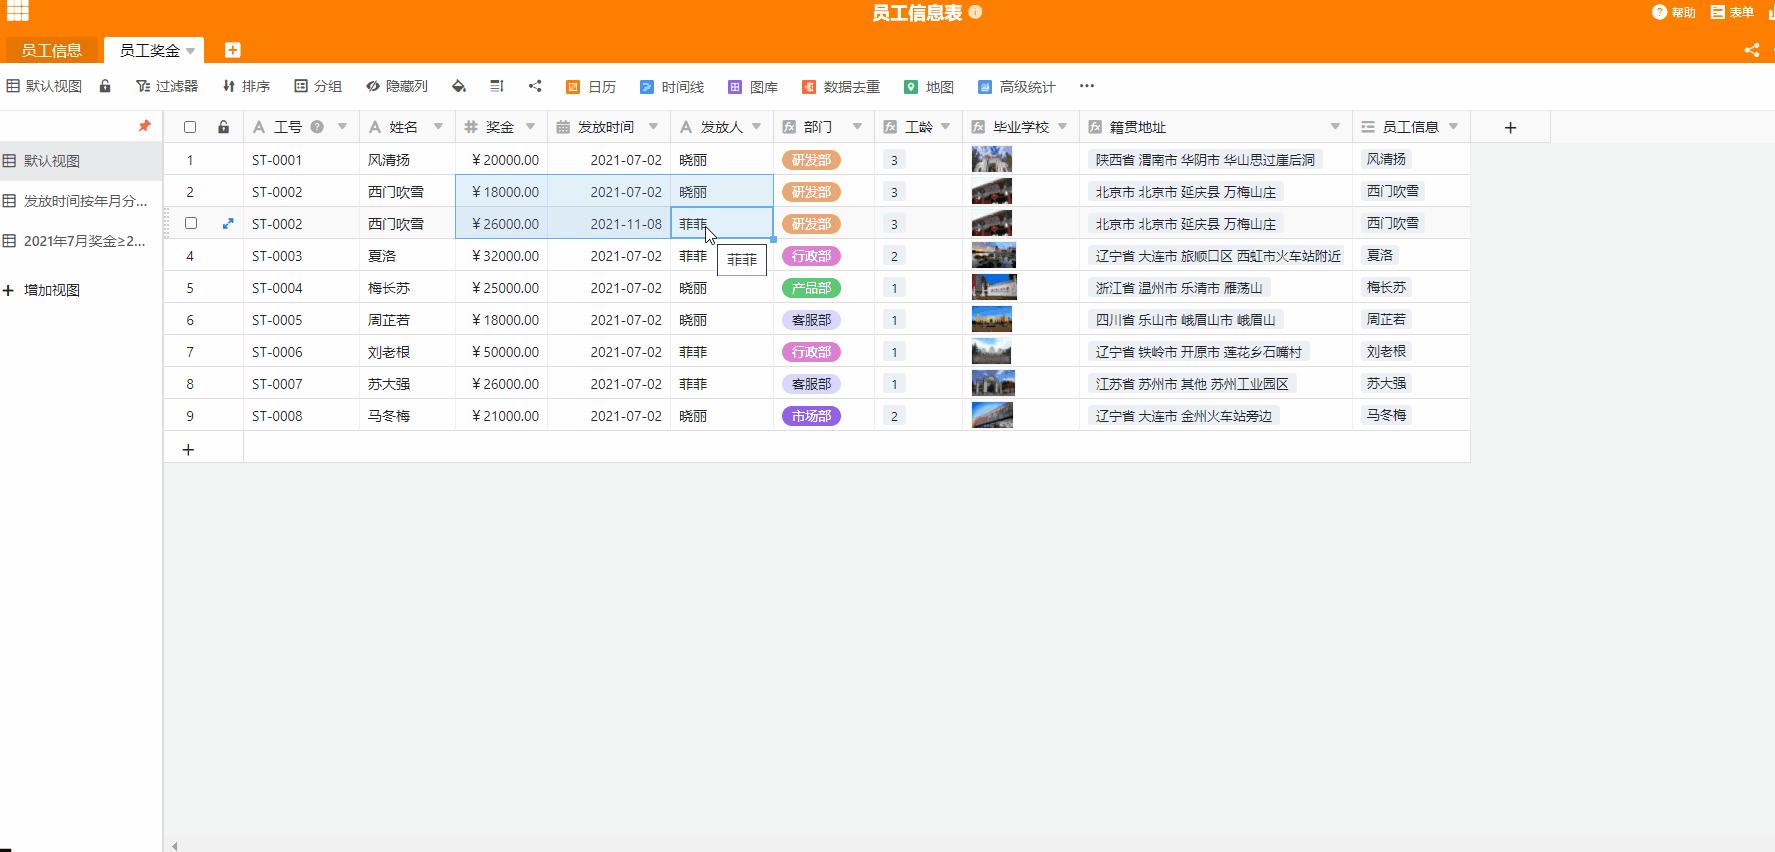Viewport: 1775px width, 852px height.
Task: Select the 员工奖金 tab
Action: [x=149, y=50]
